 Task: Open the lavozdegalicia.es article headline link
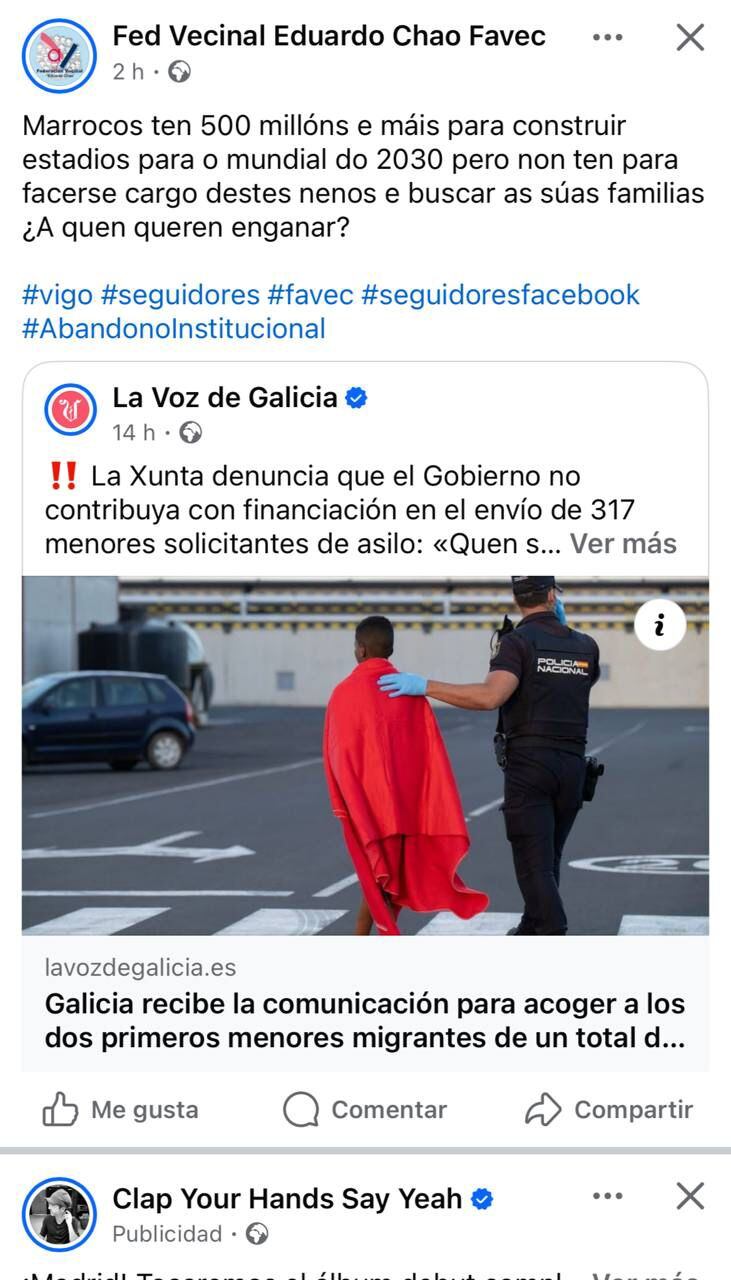365,1021
